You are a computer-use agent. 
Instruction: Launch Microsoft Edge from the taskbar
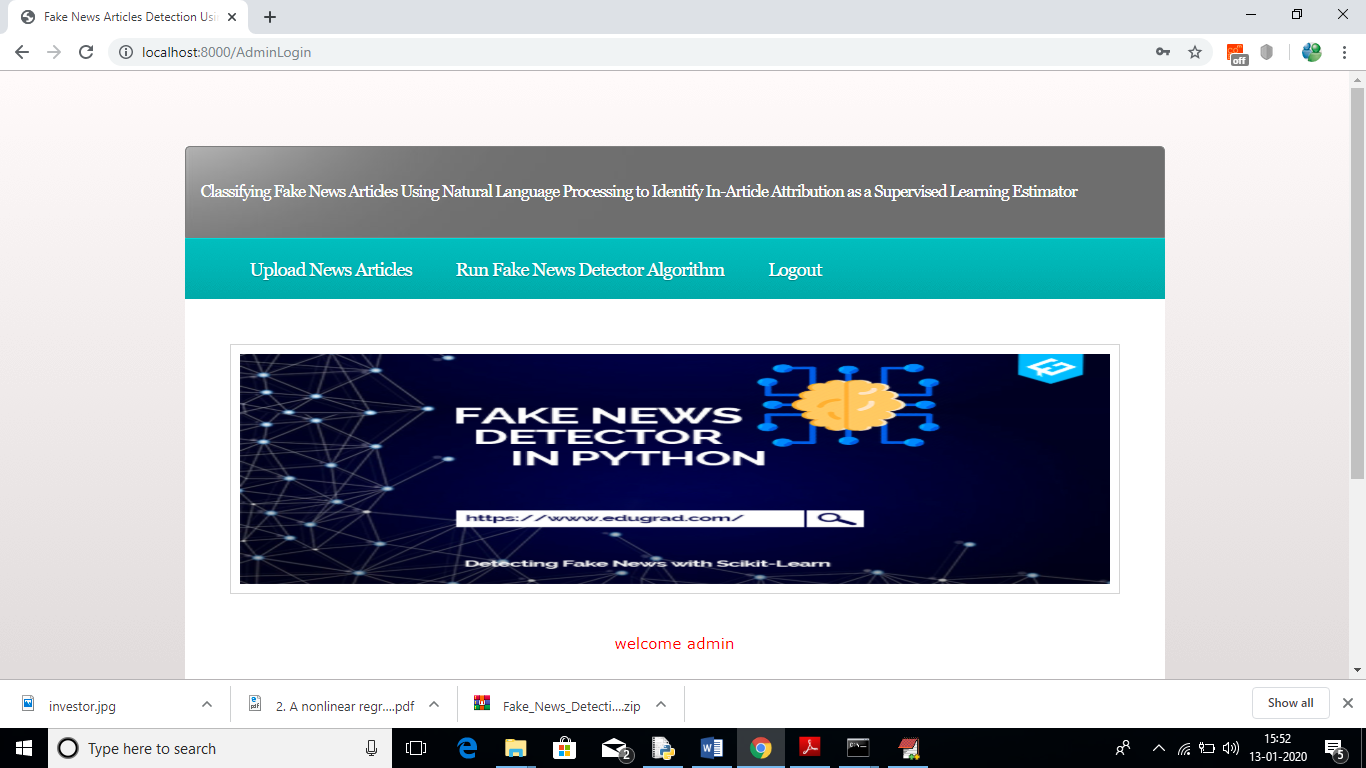click(x=467, y=748)
